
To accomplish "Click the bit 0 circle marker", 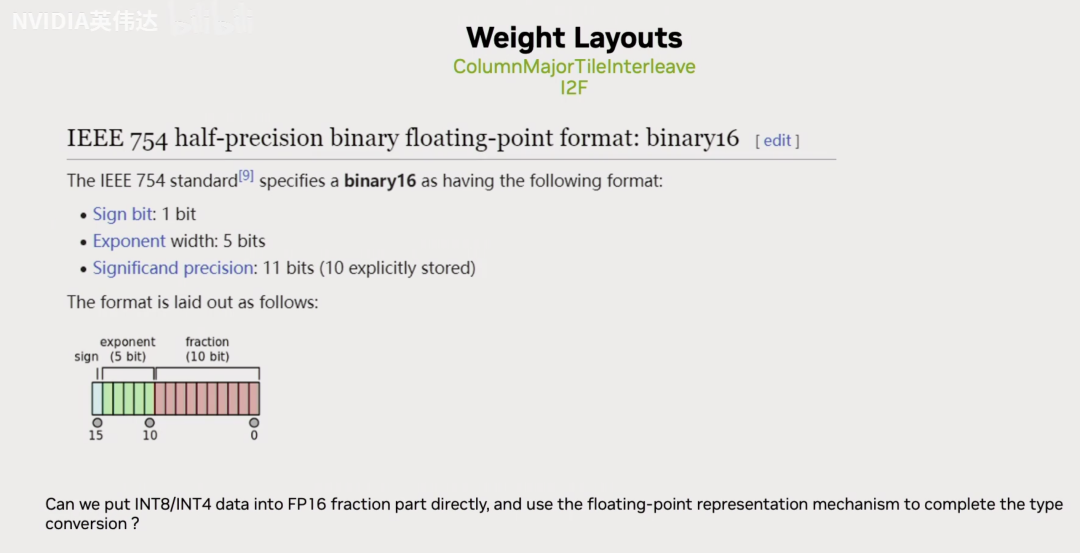I will pyautogui.click(x=254, y=423).
